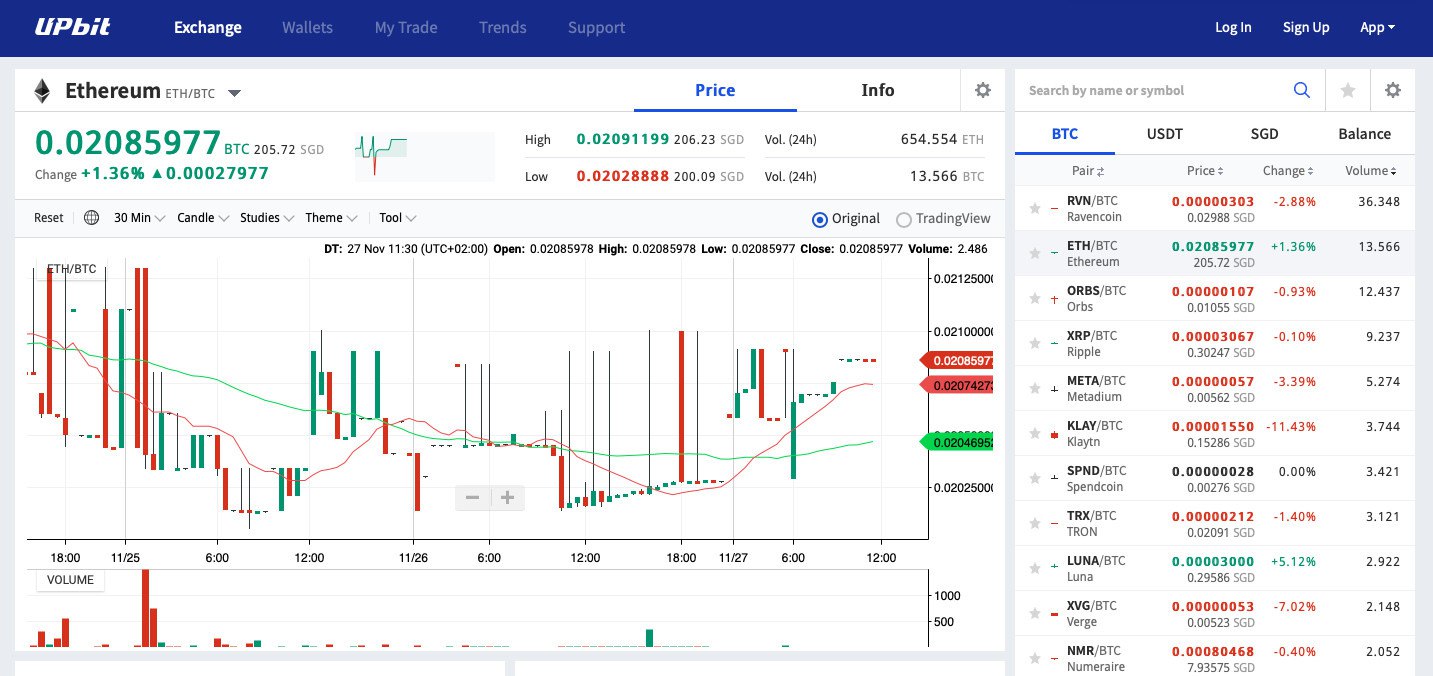The height and width of the screenshot is (676, 1433).
Task: Click the 0.0204695 green marker on price axis
Action: click(956, 441)
